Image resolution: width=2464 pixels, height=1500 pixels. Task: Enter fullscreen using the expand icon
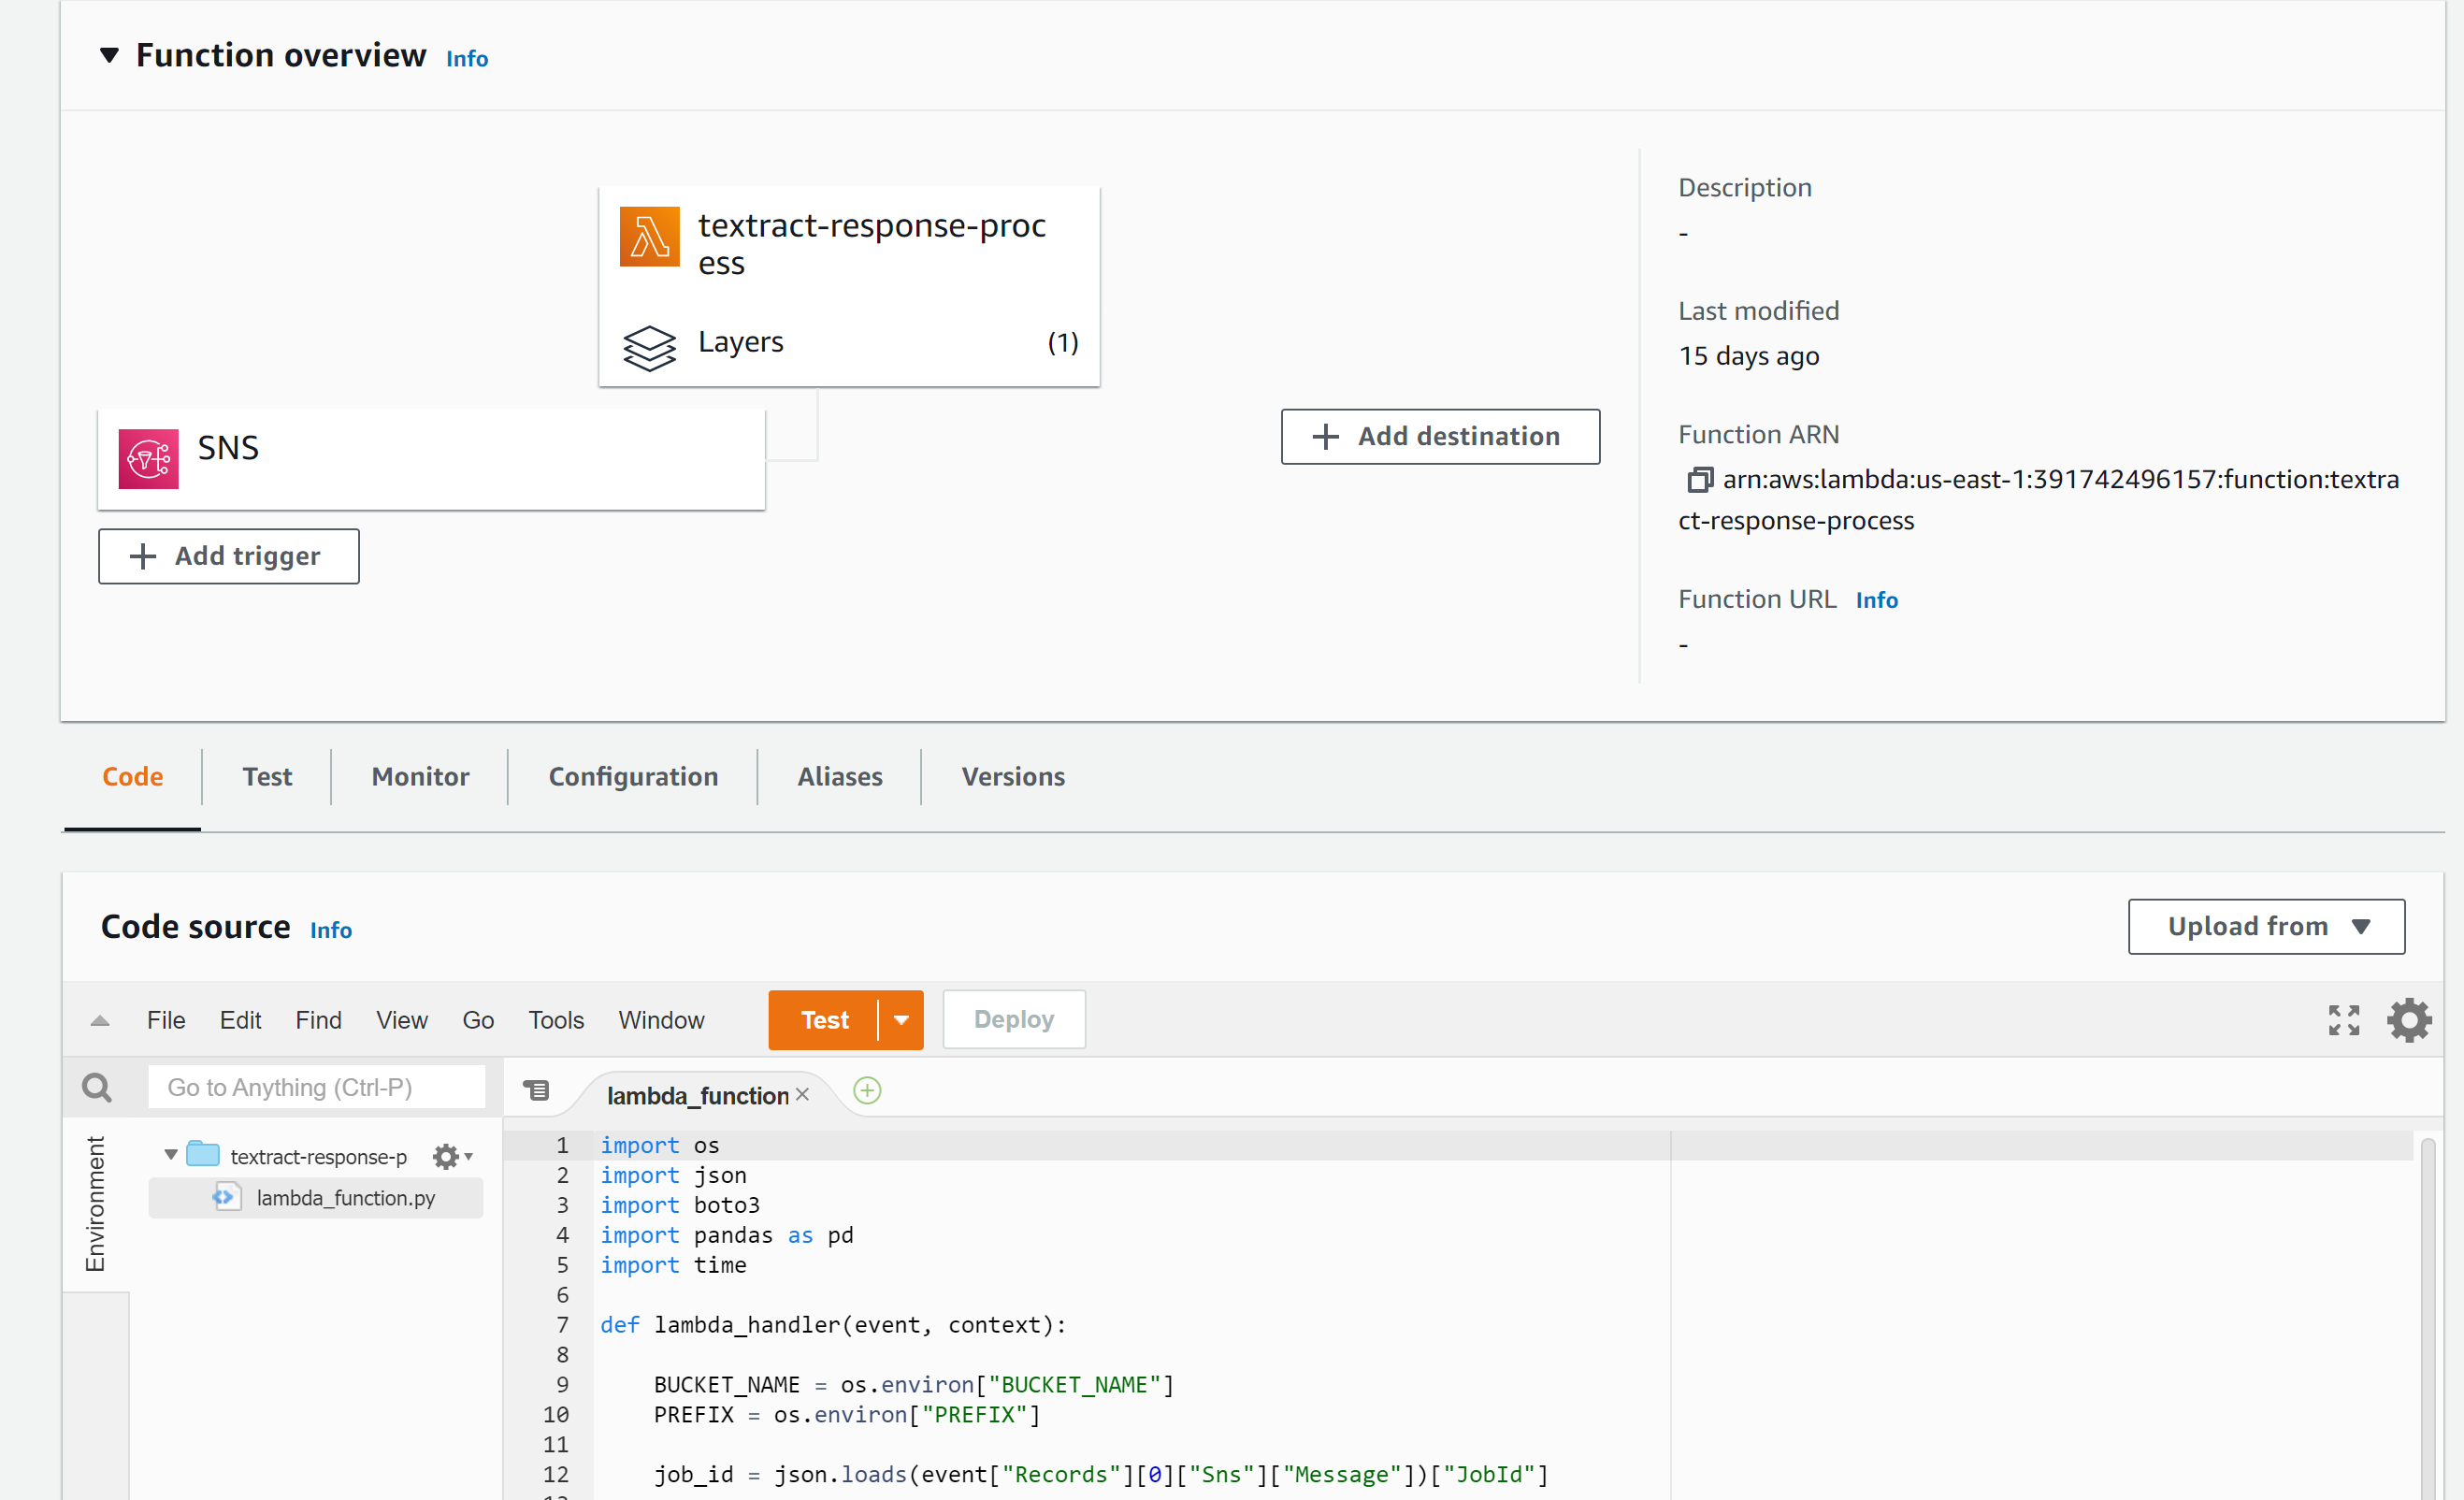click(x=2342, y=1019)
